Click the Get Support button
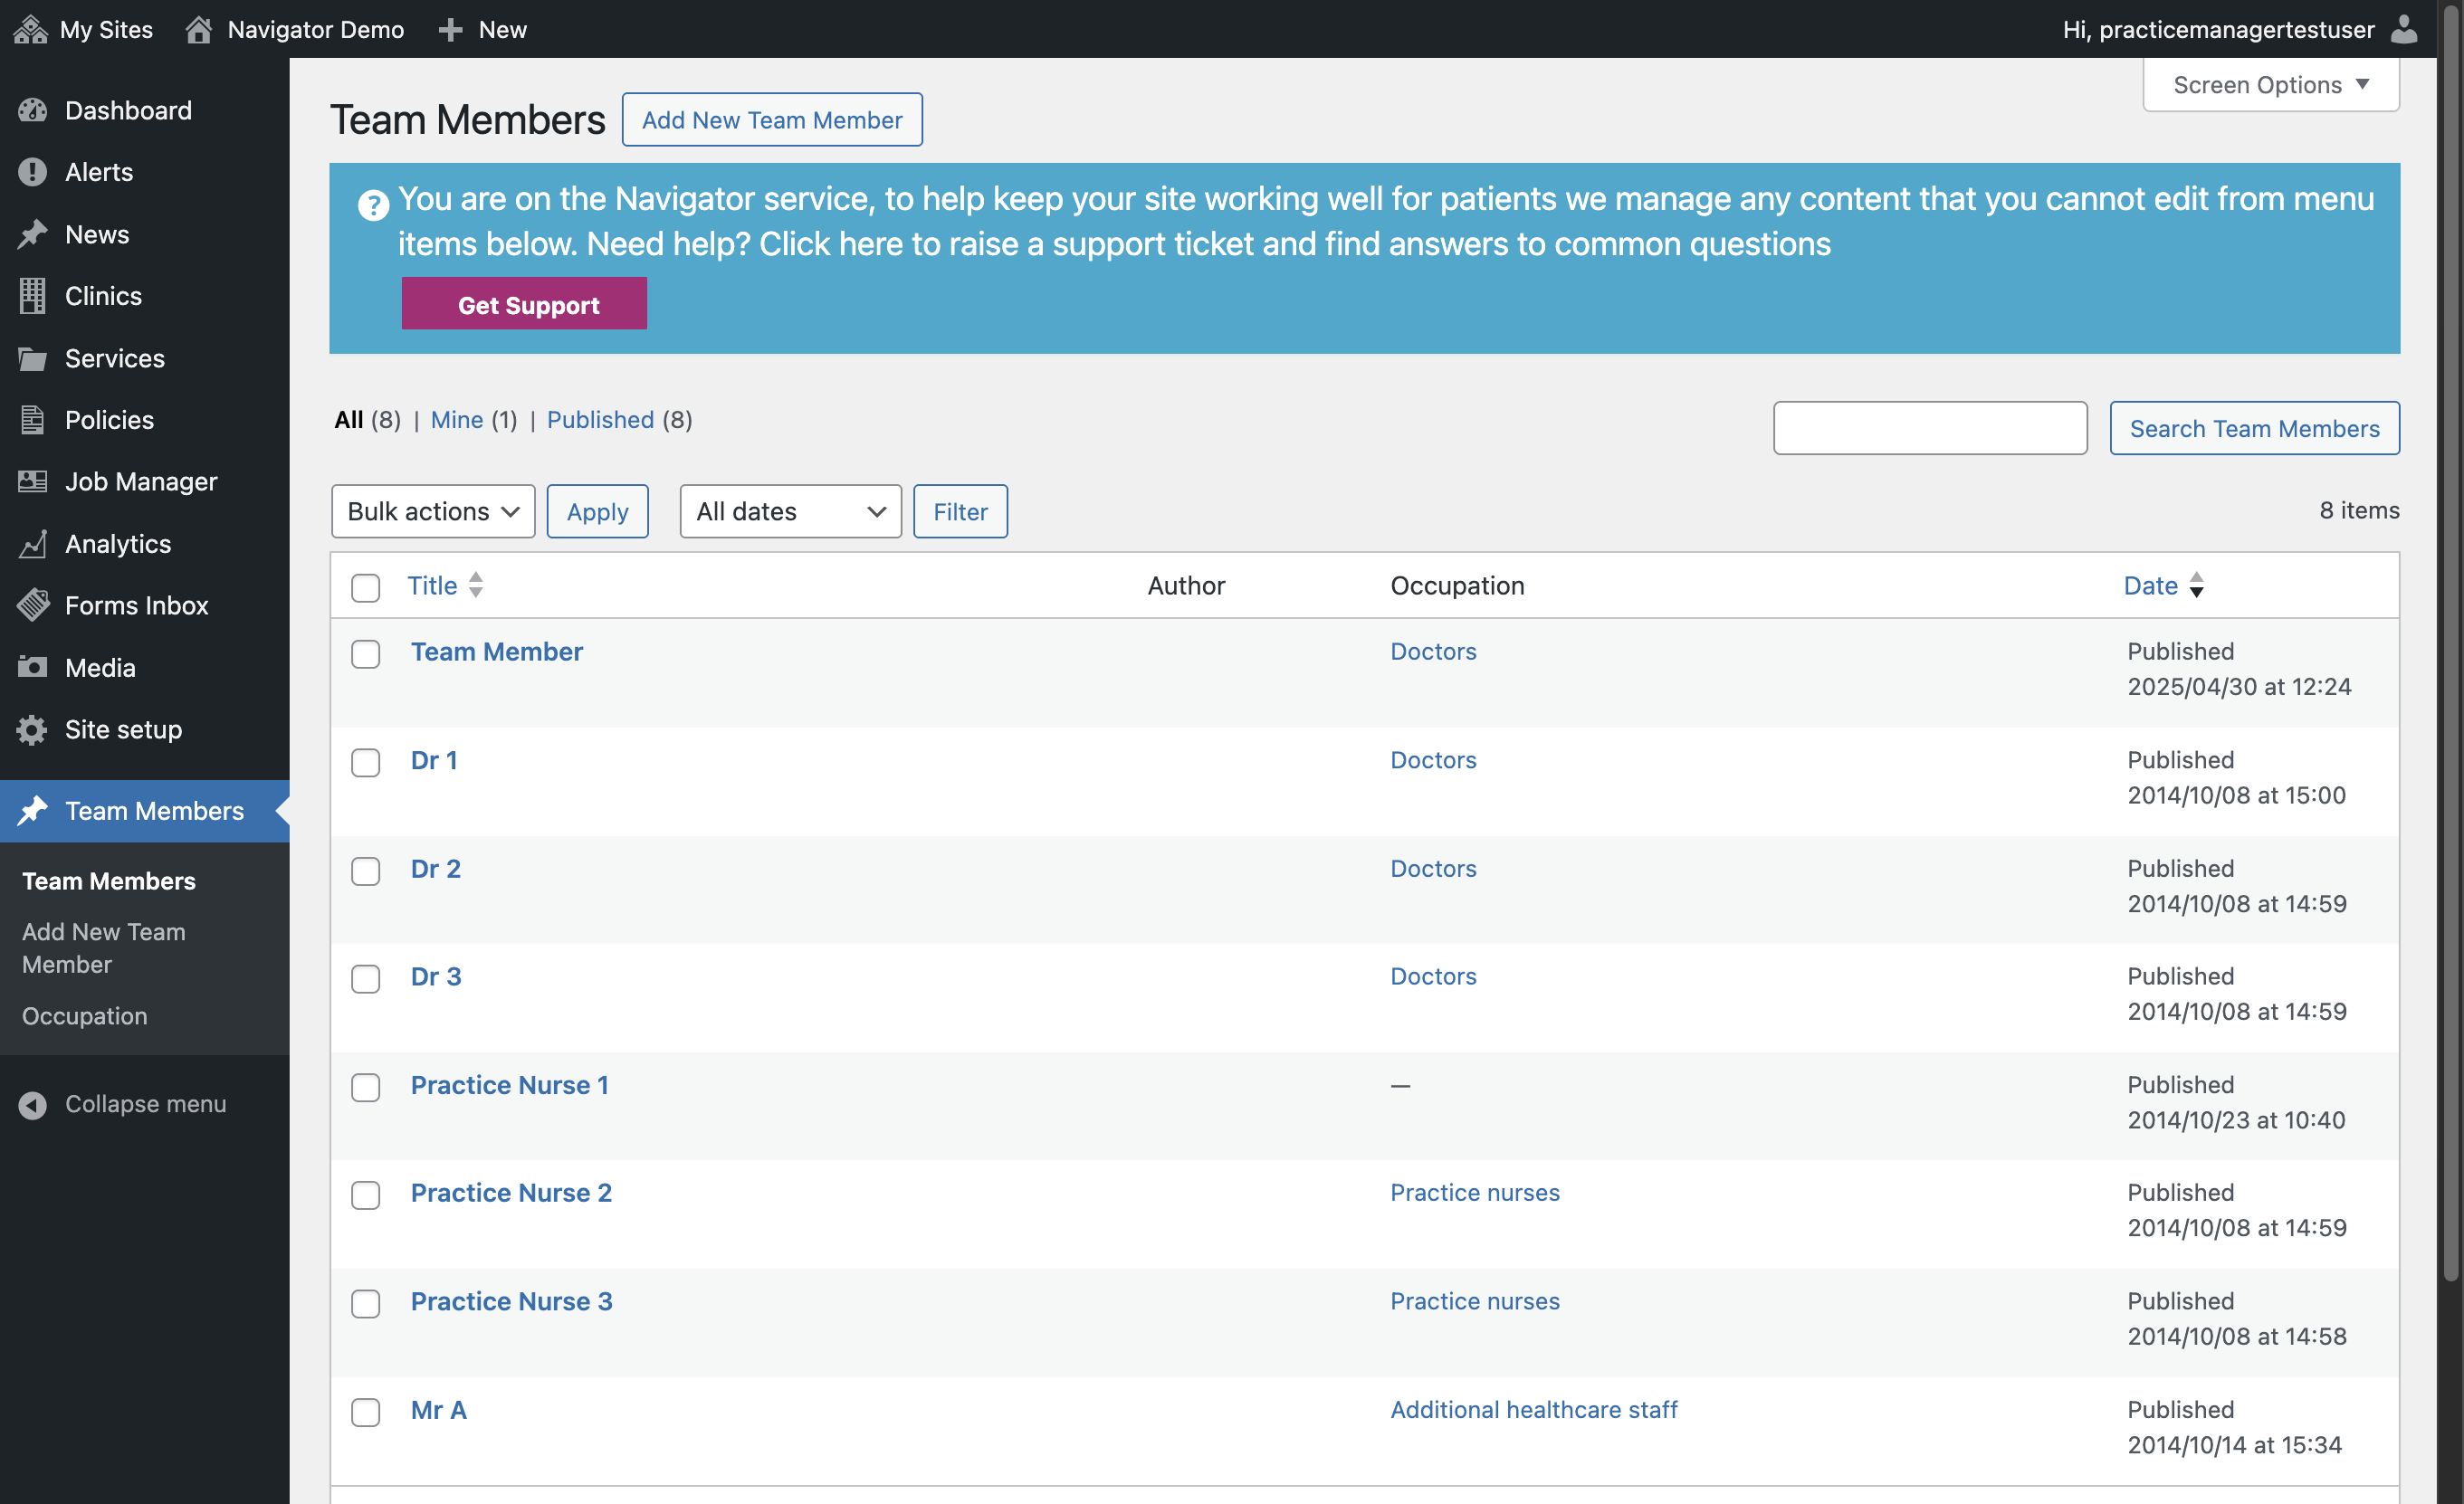 point(524,304)
